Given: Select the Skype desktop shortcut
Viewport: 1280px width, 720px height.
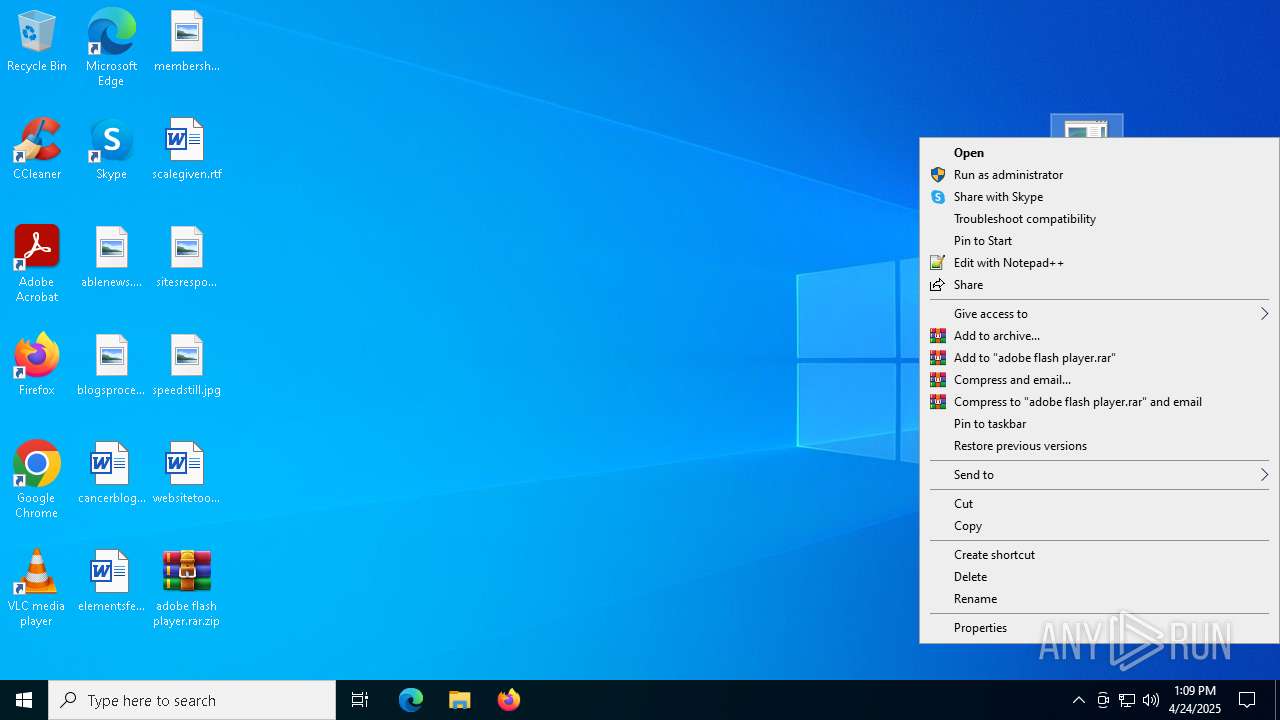Looking at the screenshot, I should (x=111, y=149).
